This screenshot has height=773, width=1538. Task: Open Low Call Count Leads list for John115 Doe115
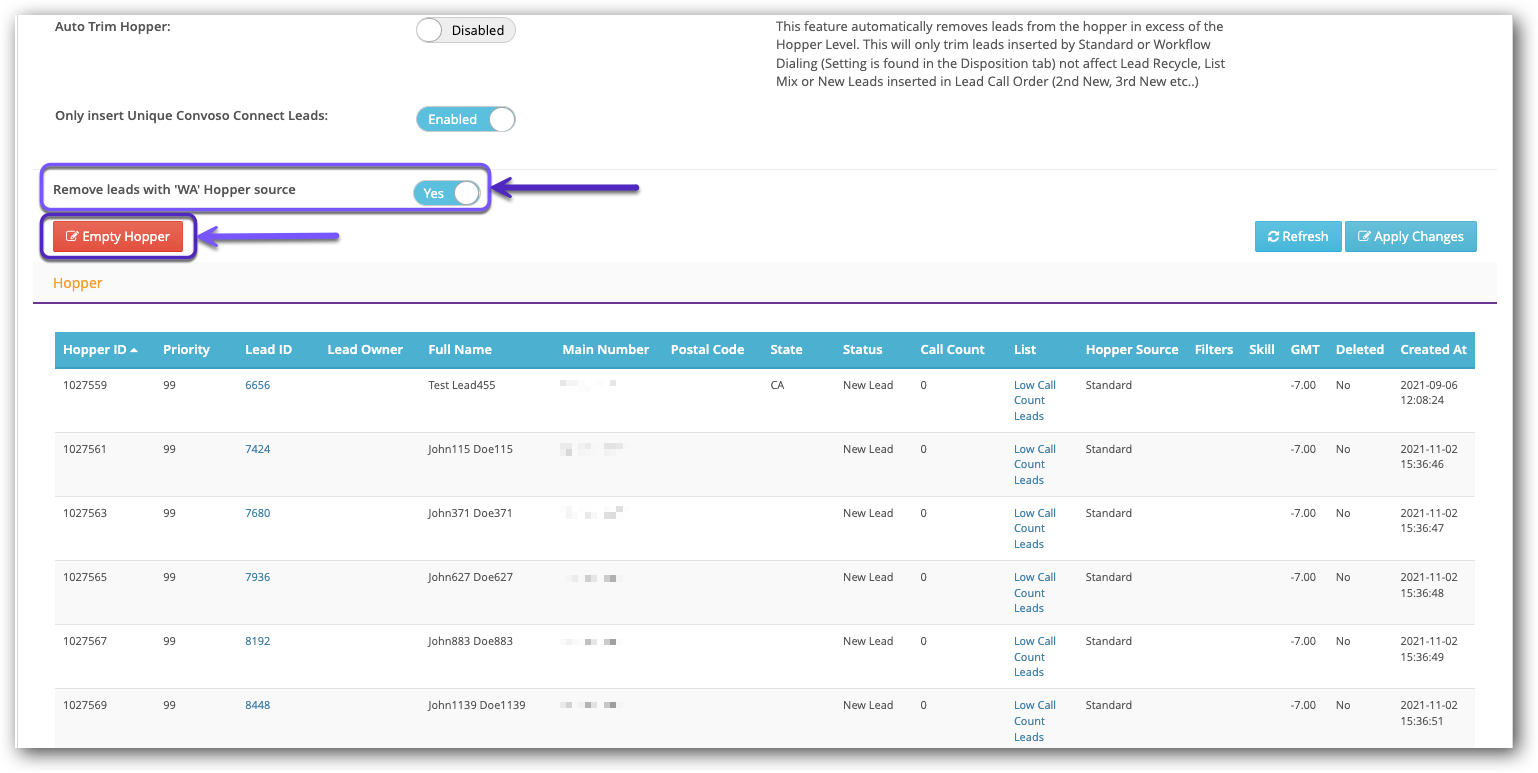[1035, 464]
